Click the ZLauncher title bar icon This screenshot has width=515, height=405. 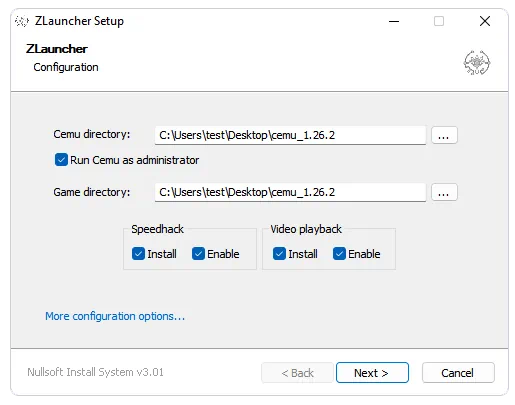22,21
